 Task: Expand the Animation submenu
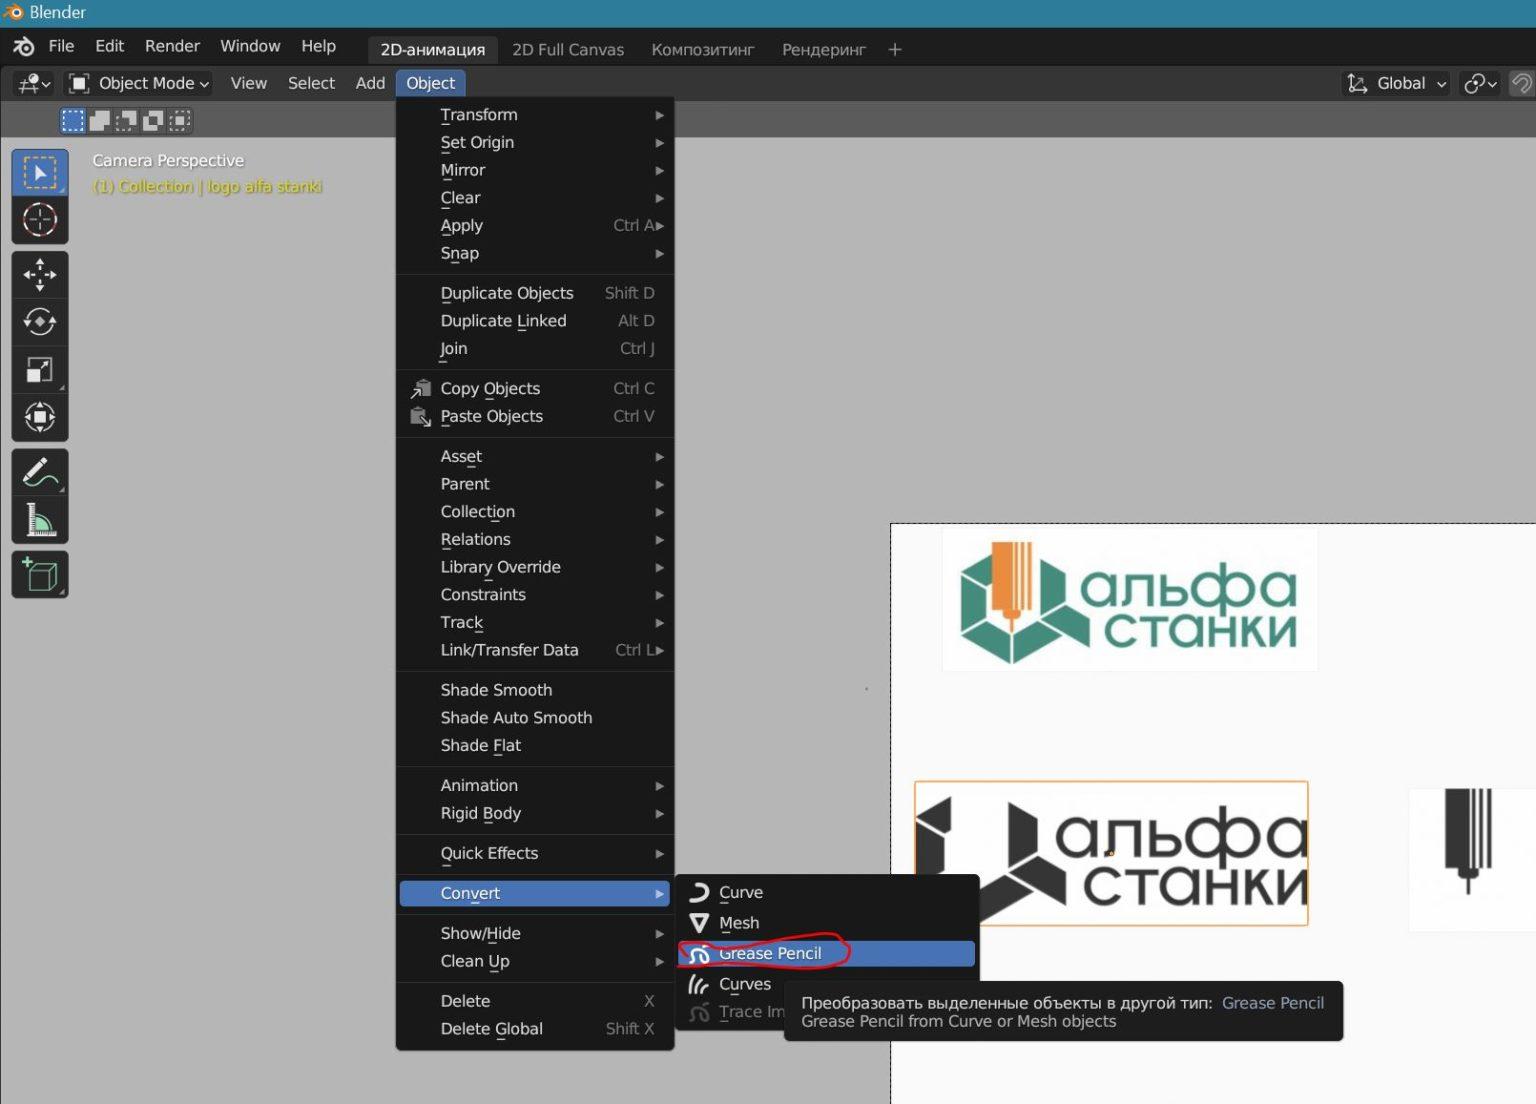tap(535, 786)
